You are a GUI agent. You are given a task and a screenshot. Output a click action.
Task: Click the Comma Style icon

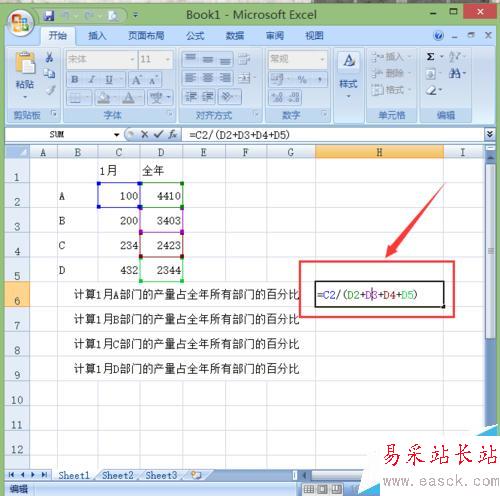(319, 80)
